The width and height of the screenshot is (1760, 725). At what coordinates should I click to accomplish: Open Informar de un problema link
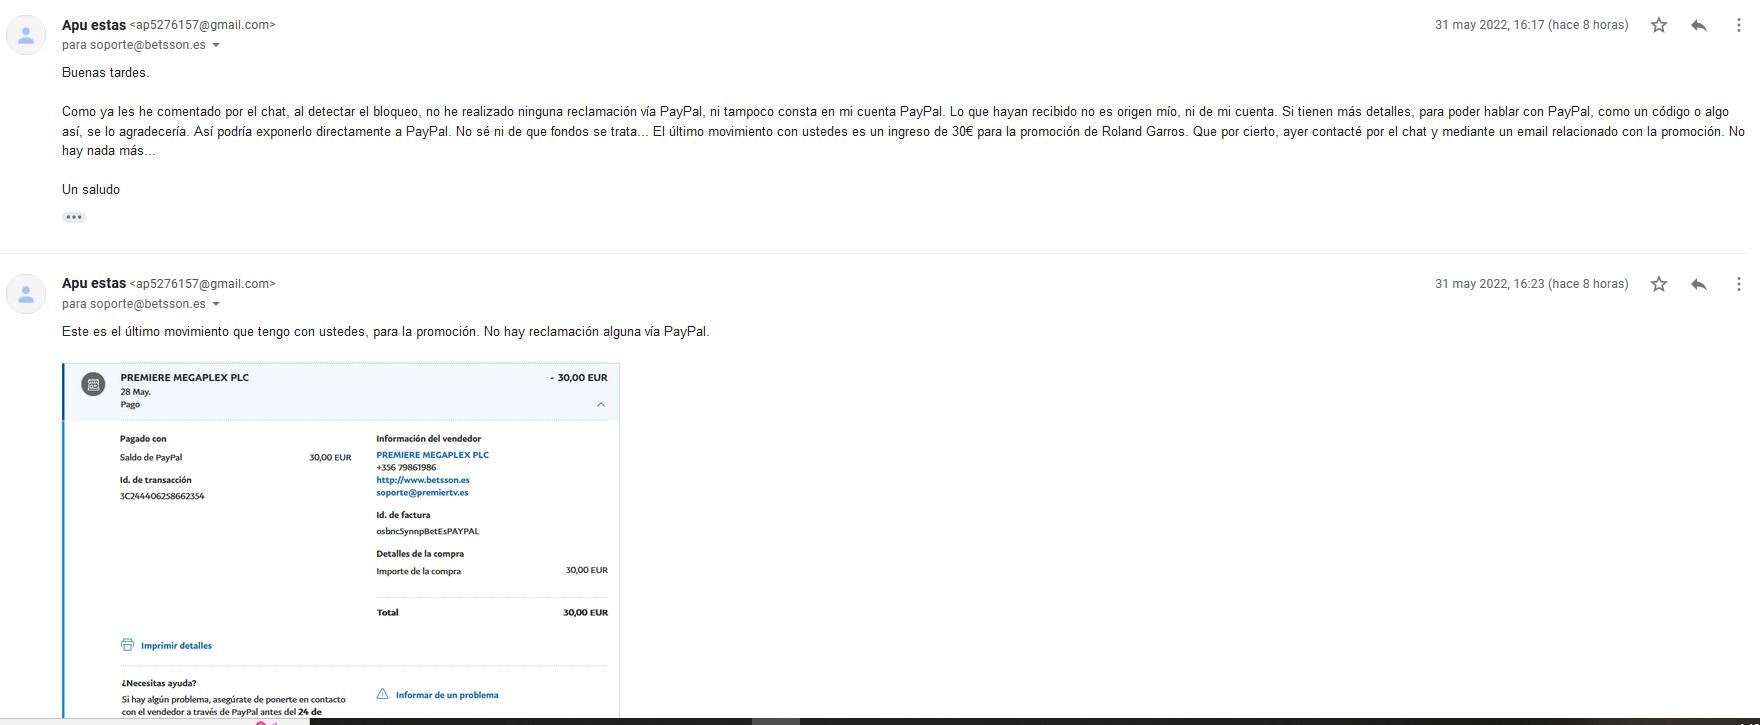tap(447, 695)
